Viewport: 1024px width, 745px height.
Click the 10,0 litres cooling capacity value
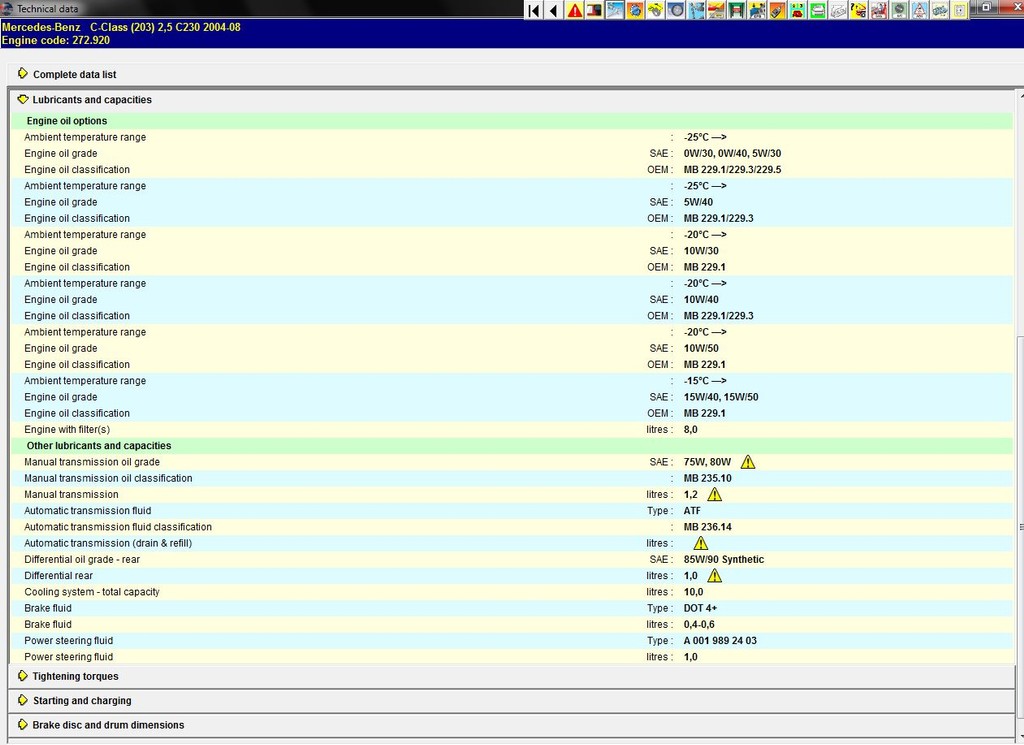coord(694,592)
